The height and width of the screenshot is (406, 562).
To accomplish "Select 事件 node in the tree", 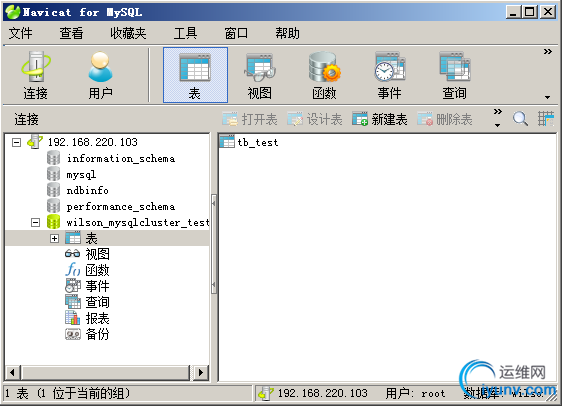I will point(97,286).
